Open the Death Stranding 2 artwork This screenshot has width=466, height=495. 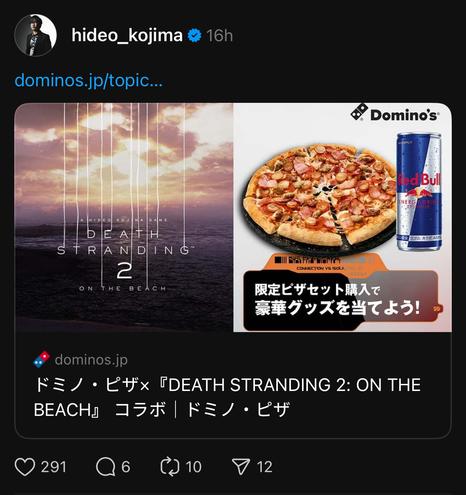point(124,217)
